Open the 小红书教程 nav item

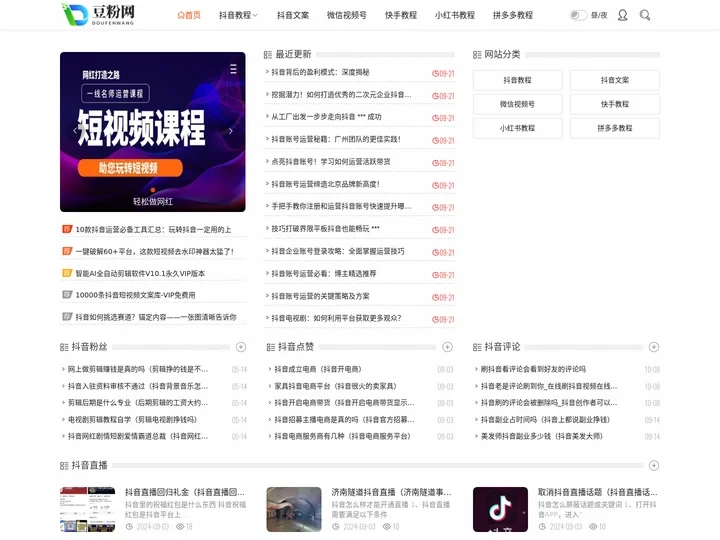click(455, 15)
